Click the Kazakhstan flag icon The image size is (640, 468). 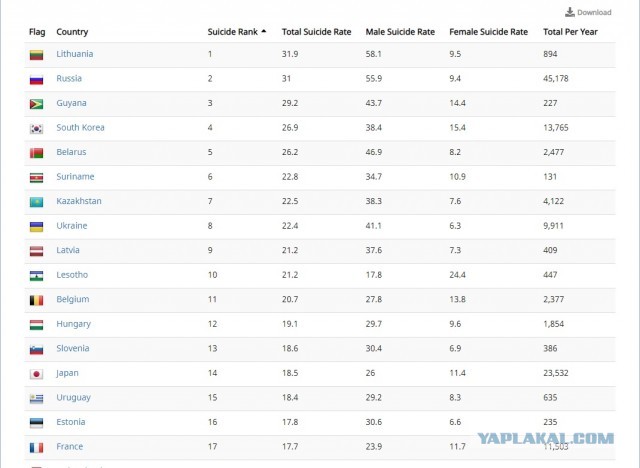tap(36, 202)
